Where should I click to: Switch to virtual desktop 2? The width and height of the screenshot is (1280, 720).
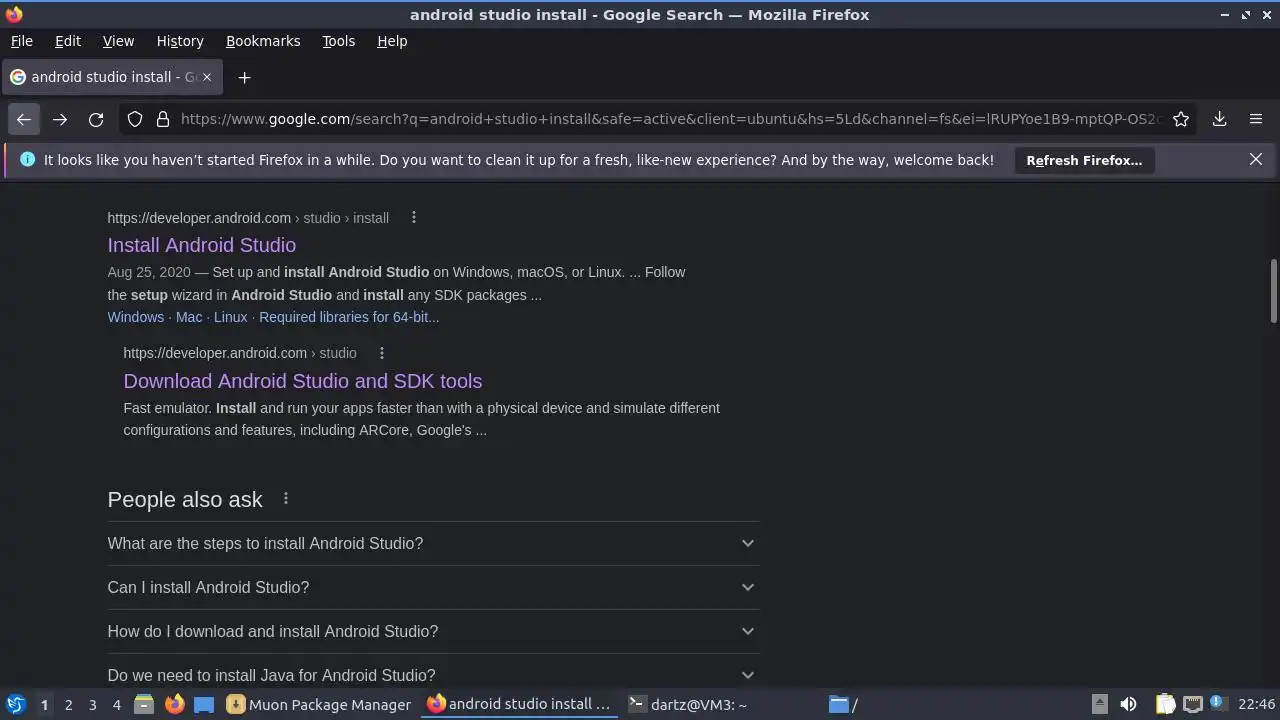(68, 704)
